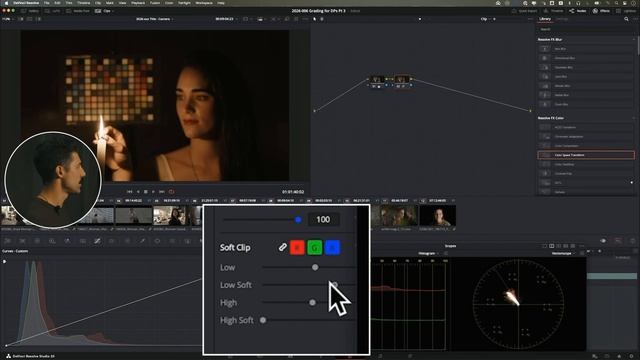Toggle the LUTs panel button
The height and width of the screenshot is (360, 640).
pos(52,11)
